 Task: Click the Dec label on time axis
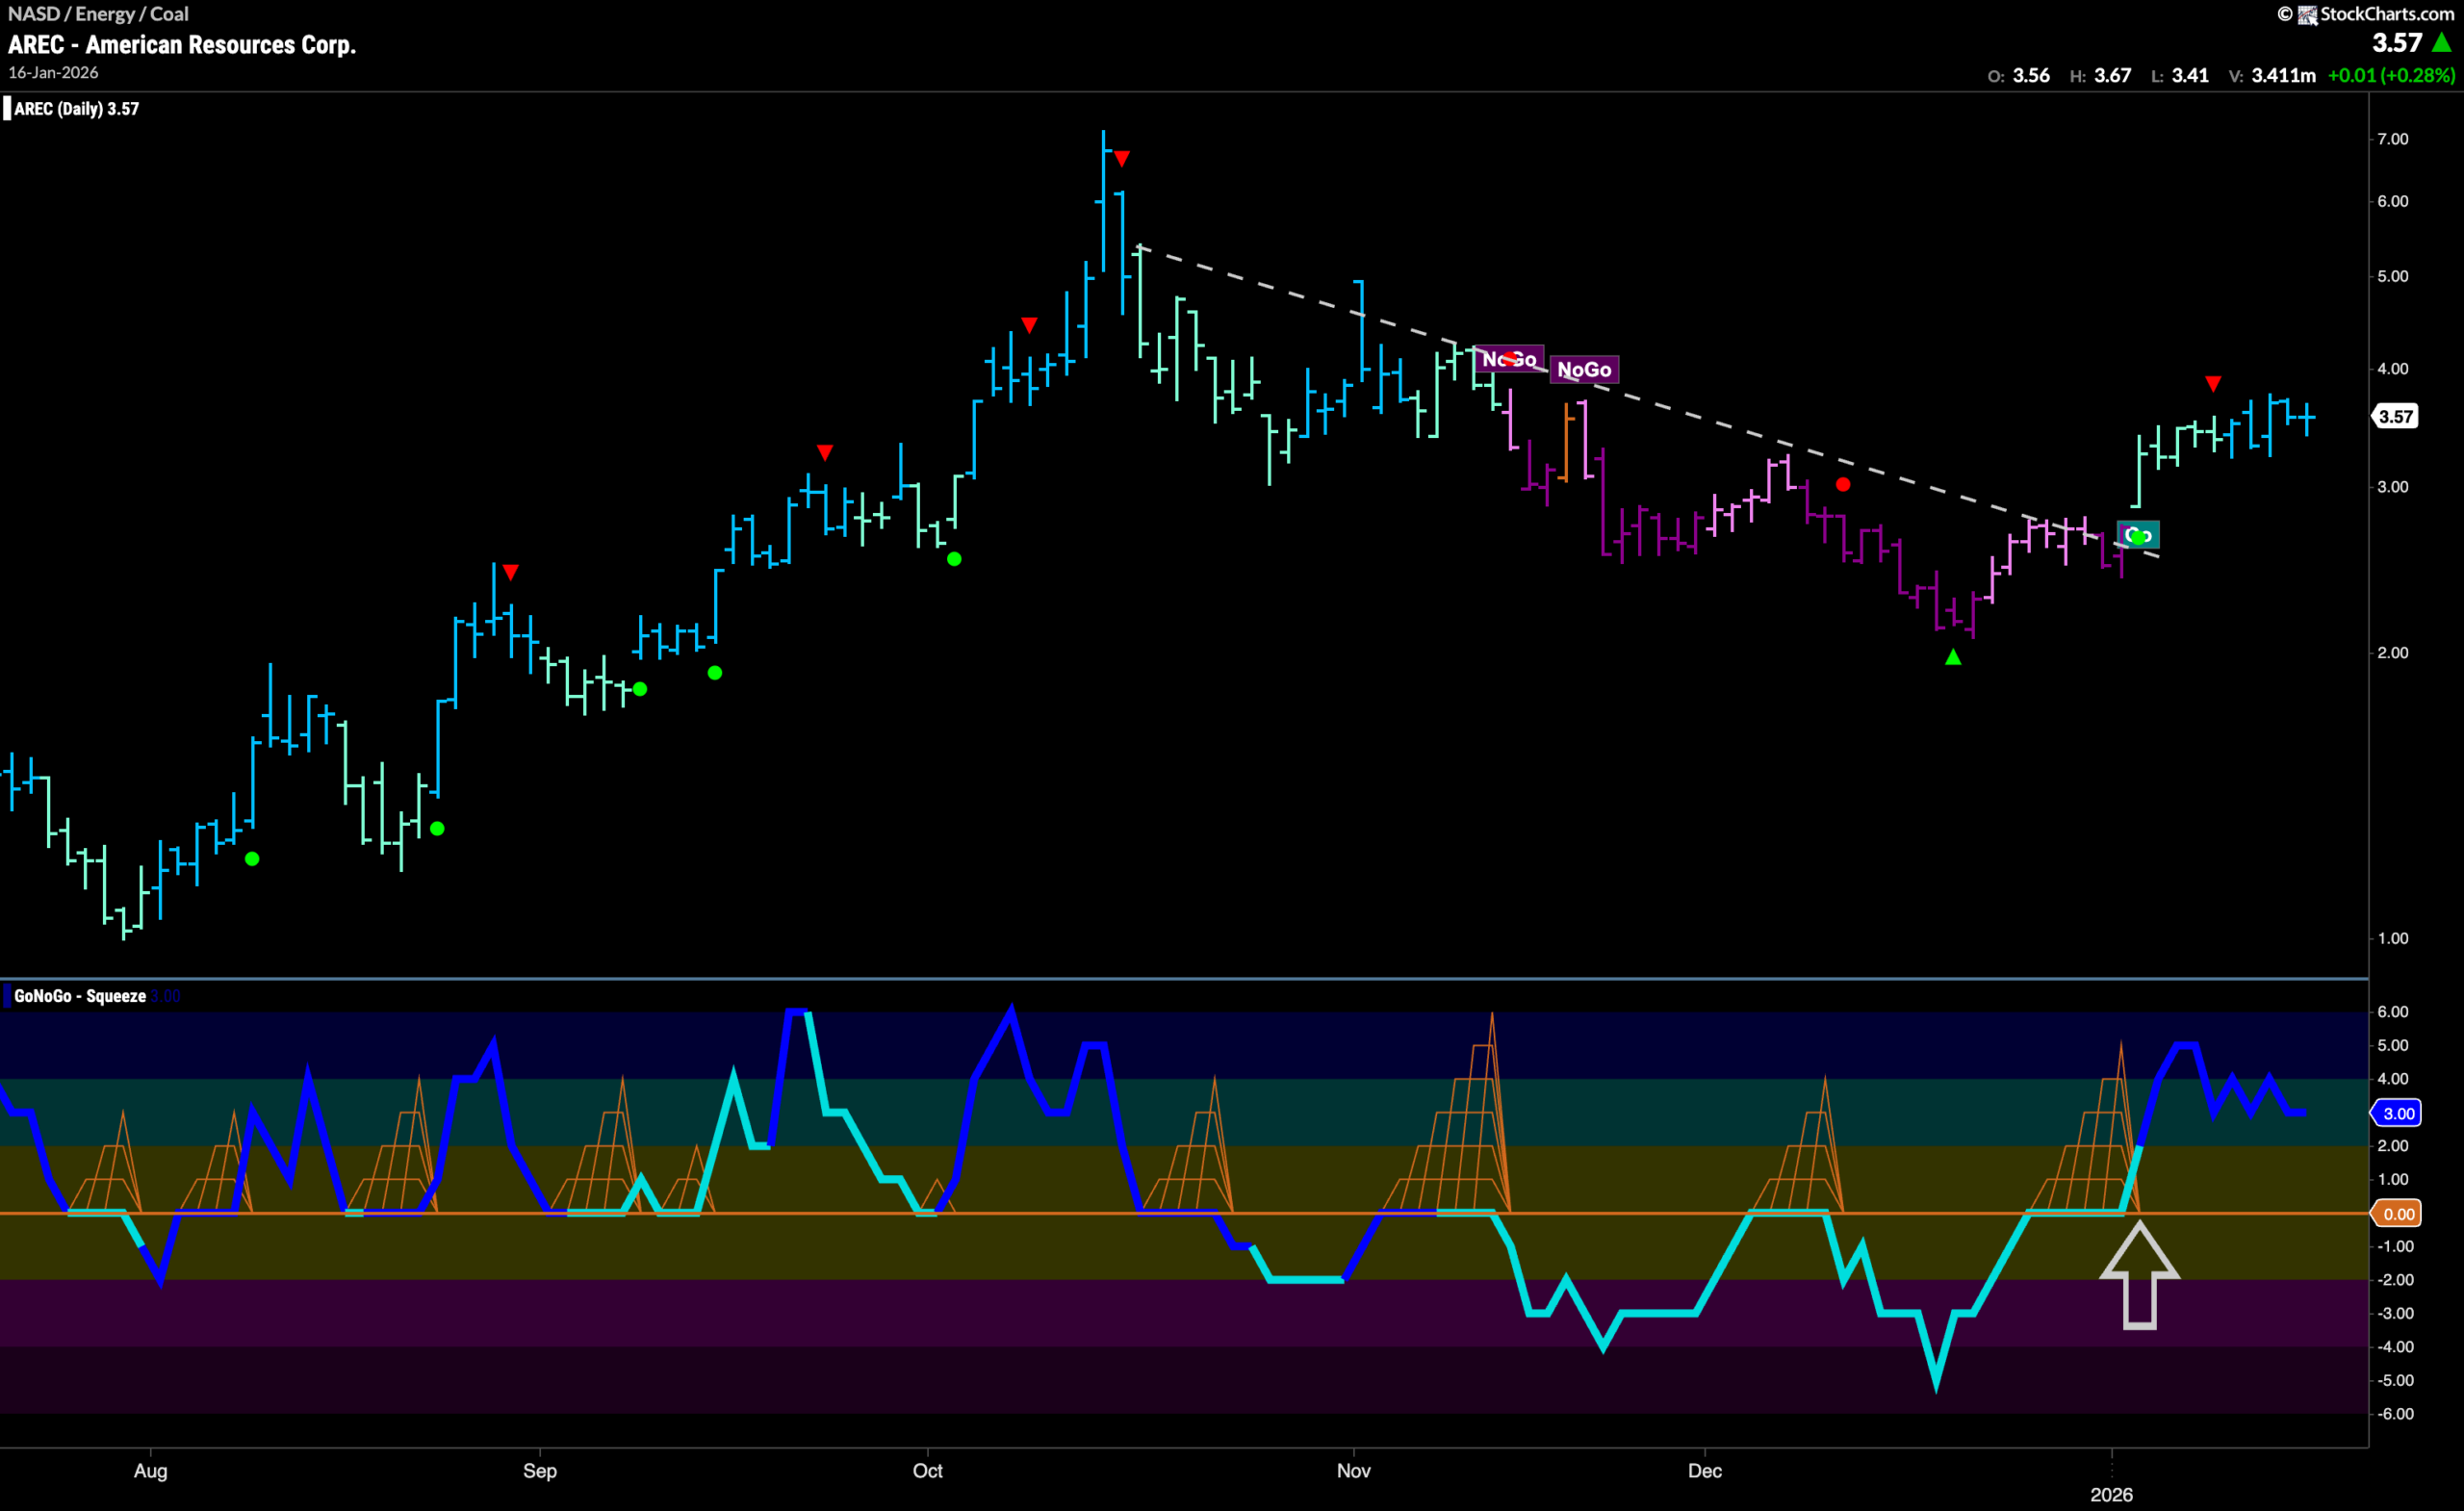pos(1705,1471)
